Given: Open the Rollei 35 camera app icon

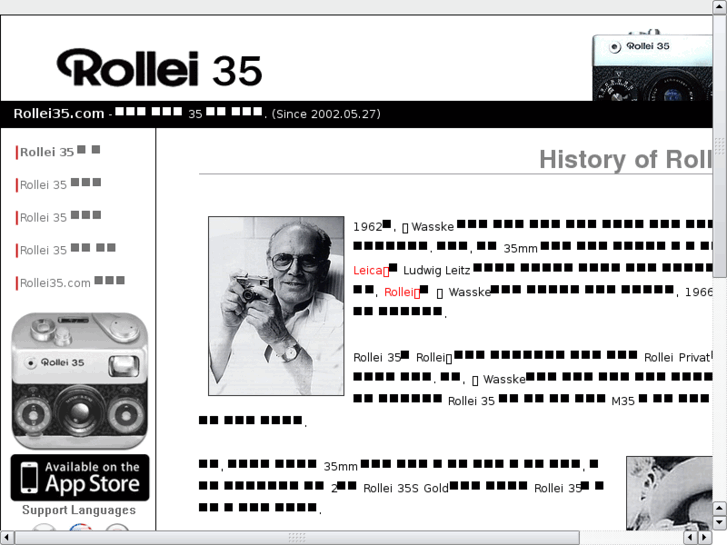Looking at the screenshot, I should (x=80, y=381).
